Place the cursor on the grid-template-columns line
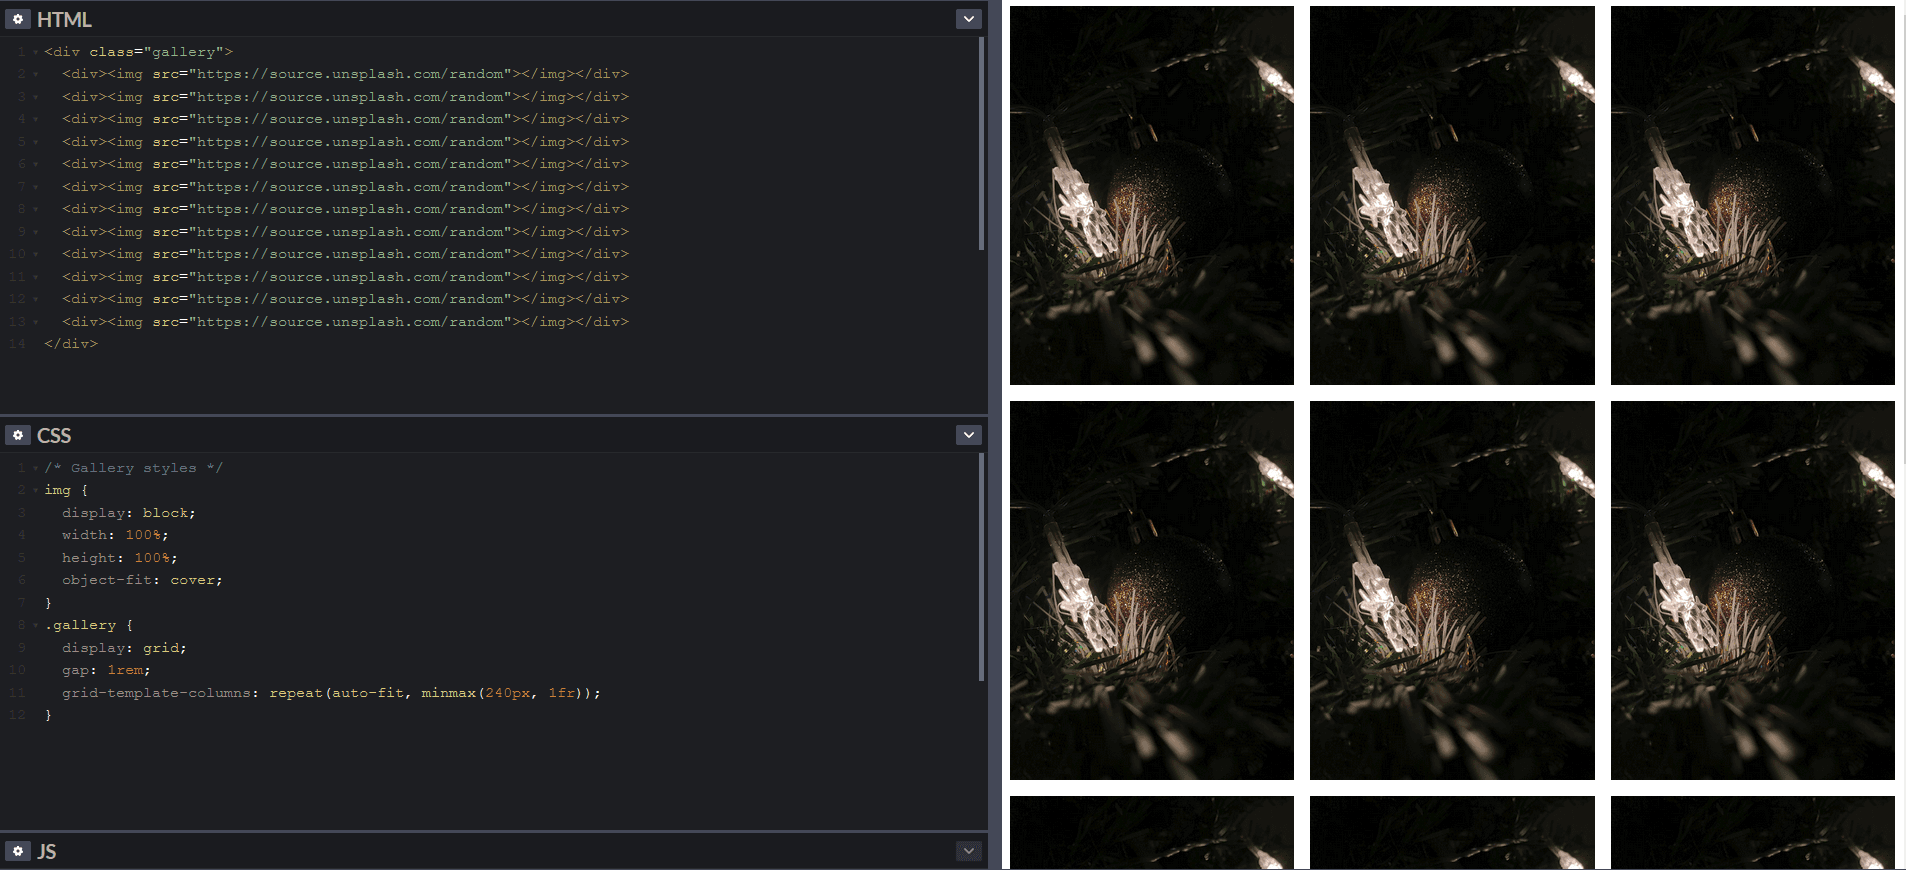 (330, 693)
